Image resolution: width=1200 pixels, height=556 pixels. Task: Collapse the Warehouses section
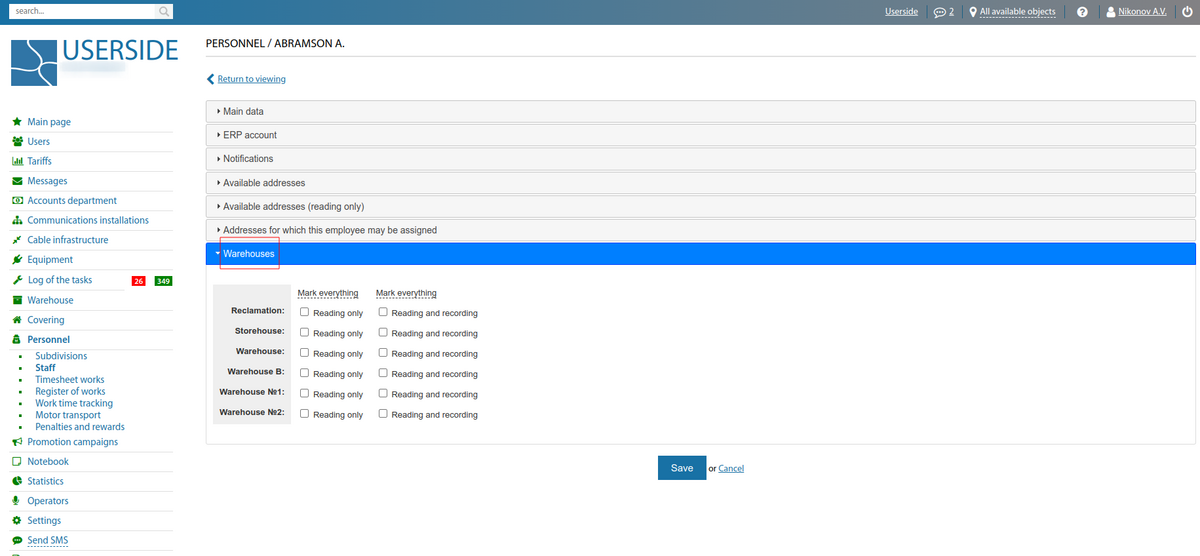pos(248,254)
